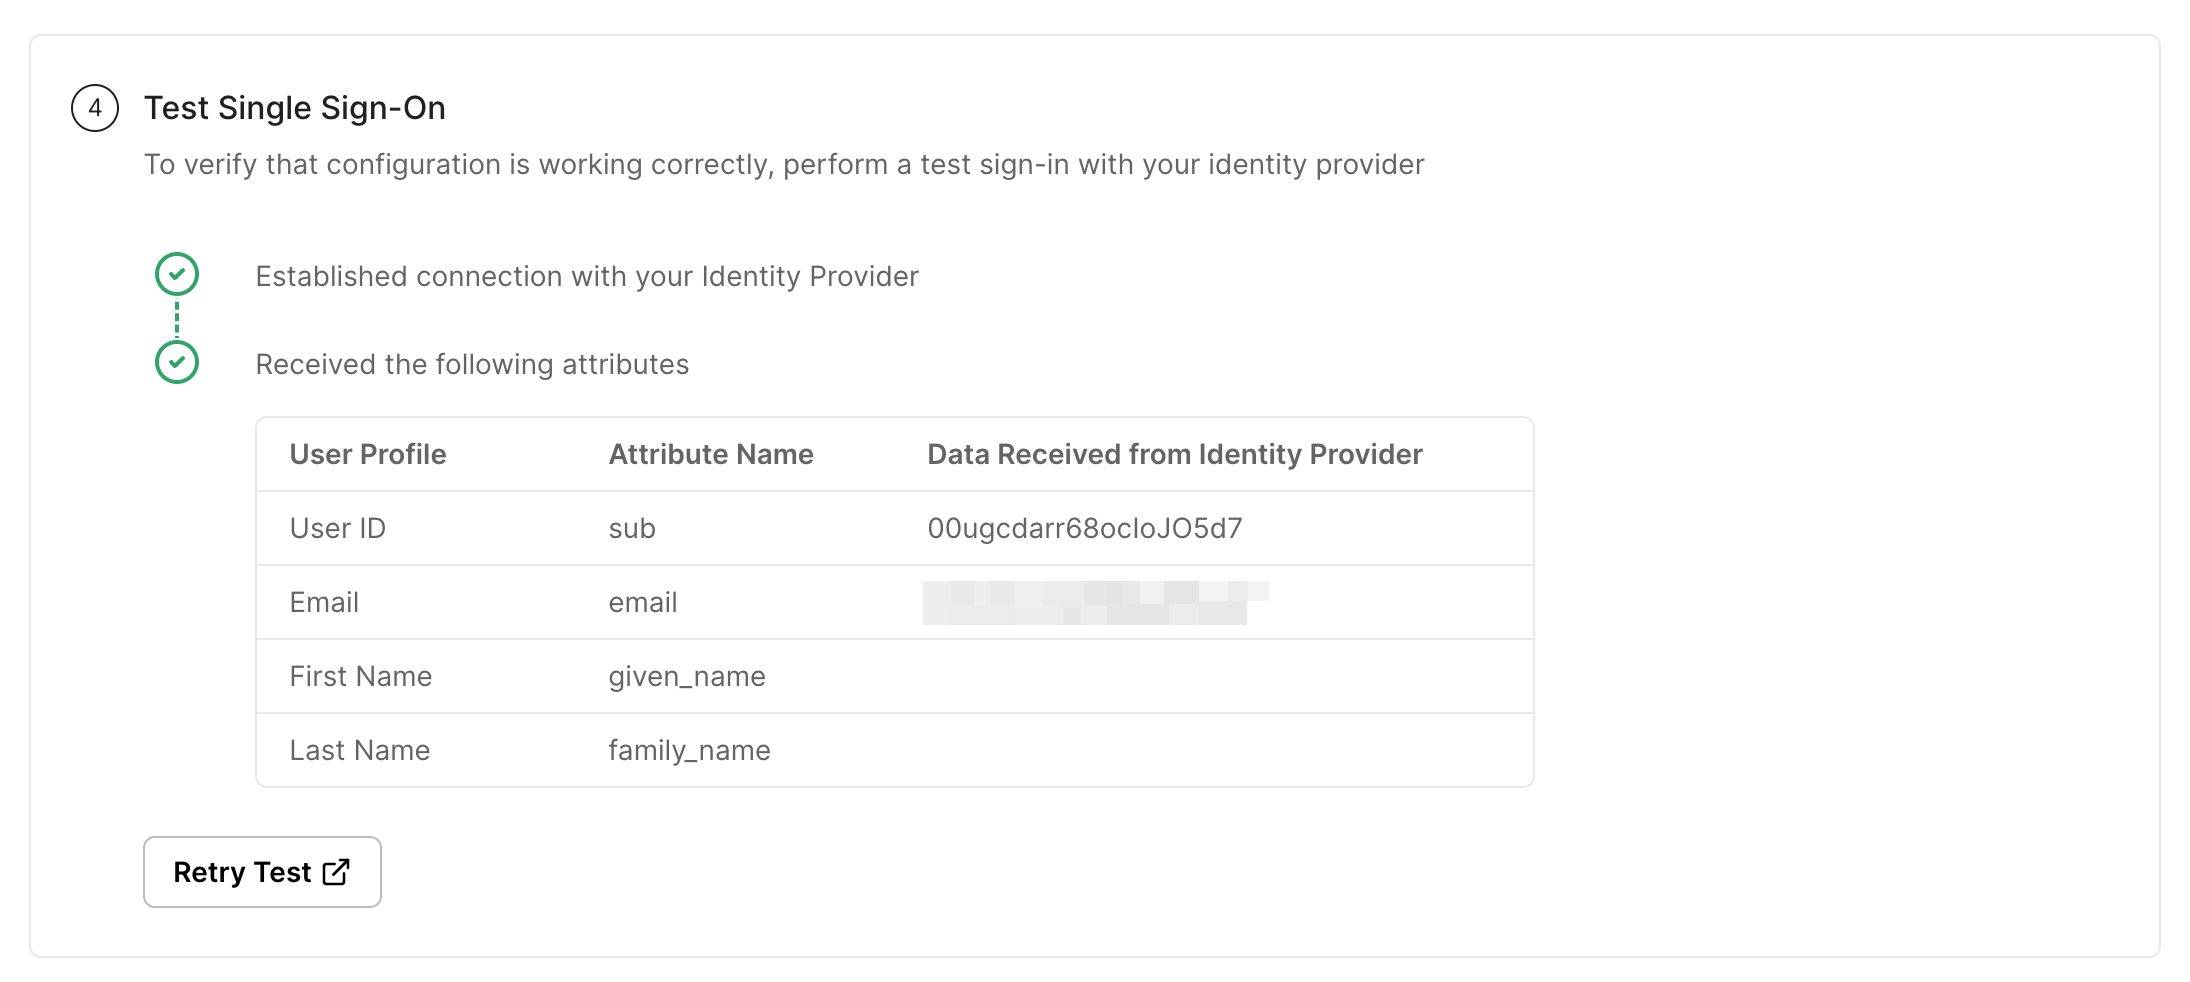Viewport: 2190px width, 982px height.
Task: Click the dotted connector between checkmarks
Action: click(x=177, y=318)
